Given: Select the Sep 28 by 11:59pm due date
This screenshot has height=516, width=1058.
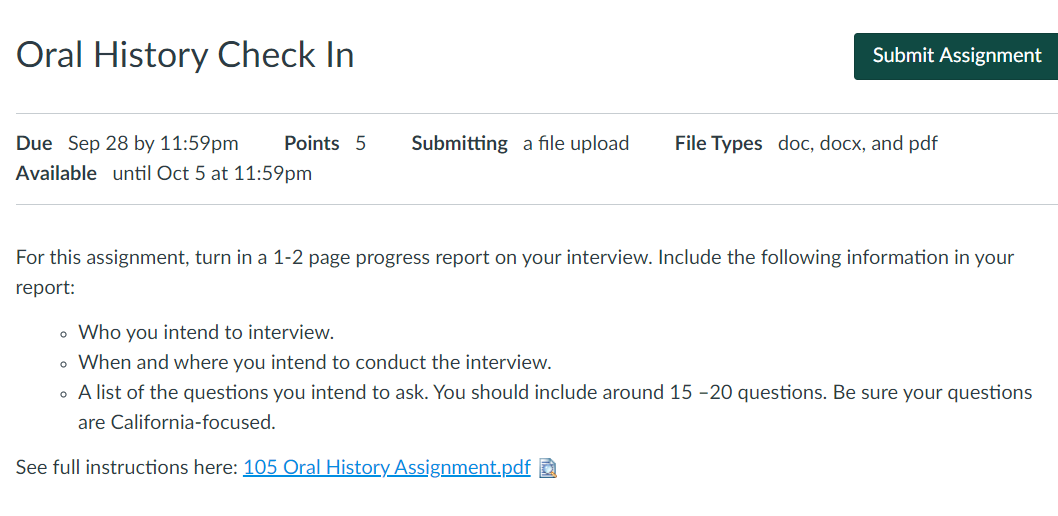Looking at the screenshot, I should click(153, 144).
